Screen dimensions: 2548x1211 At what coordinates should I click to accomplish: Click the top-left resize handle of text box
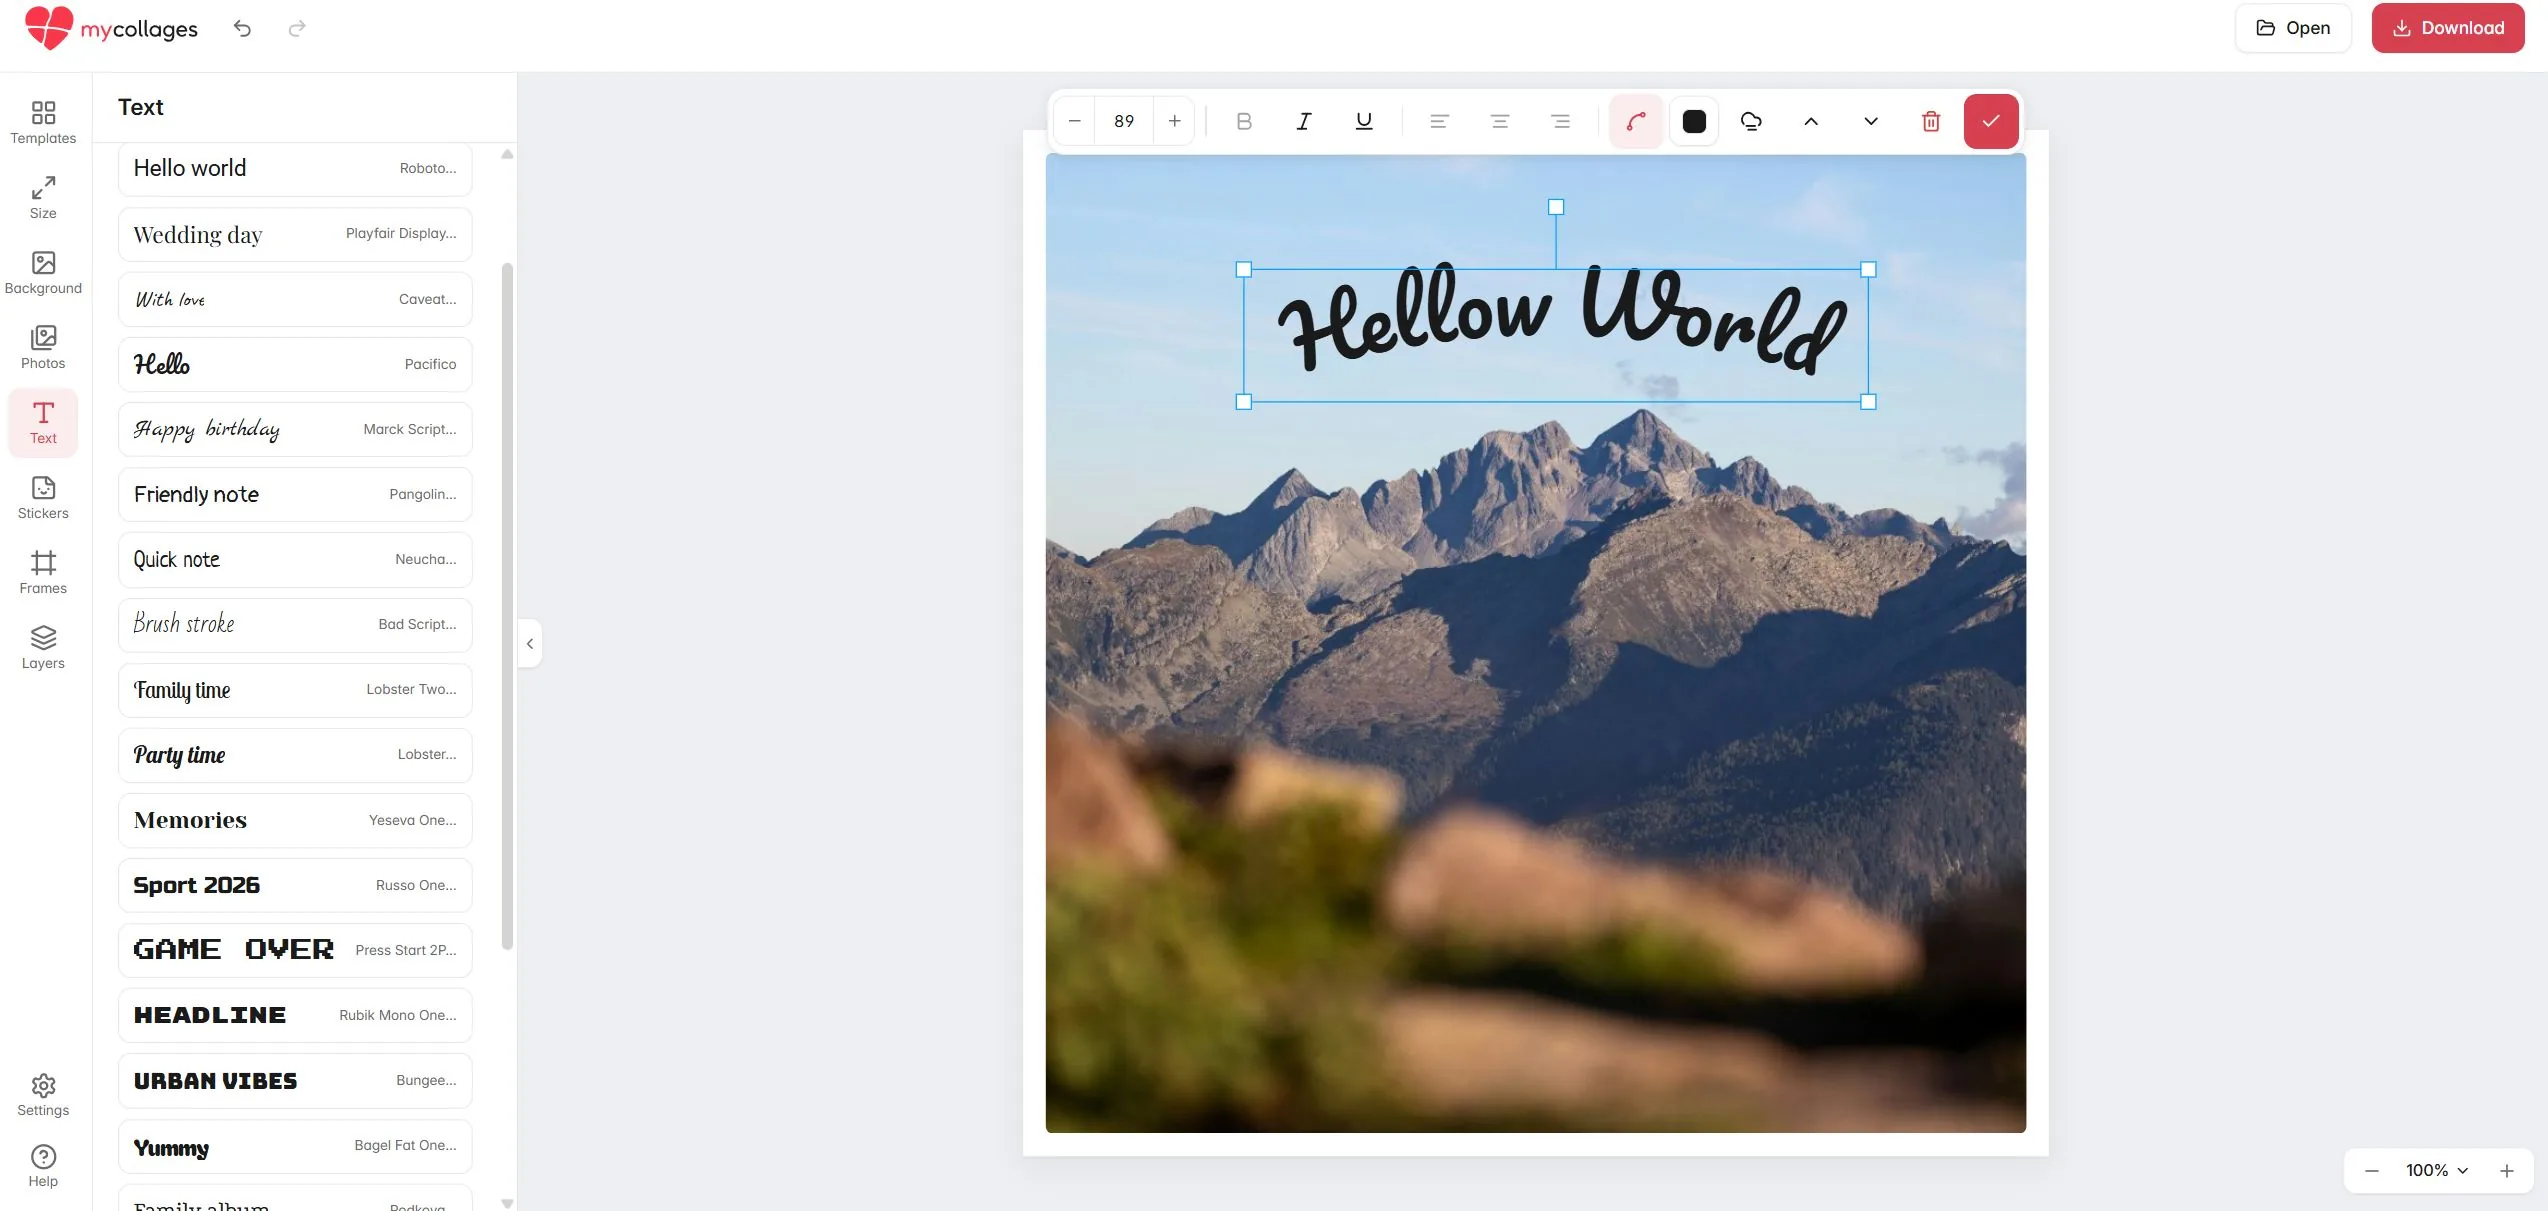tap(1244, 270)
